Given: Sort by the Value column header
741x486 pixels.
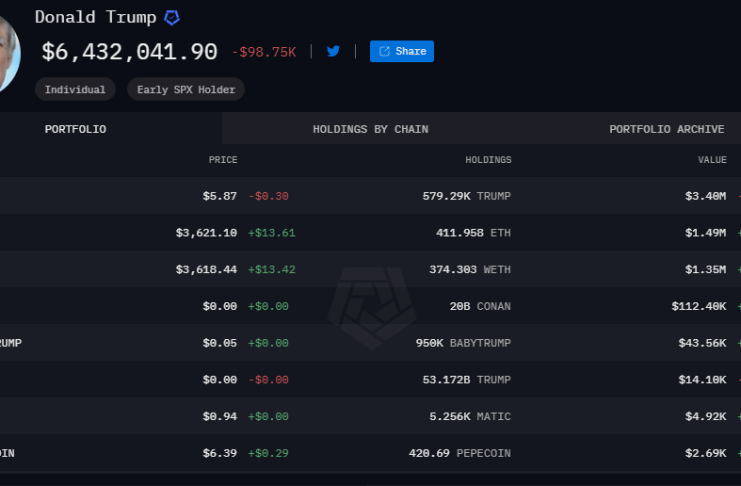Looking at the screenshot, I should click(x=712, y=160).
